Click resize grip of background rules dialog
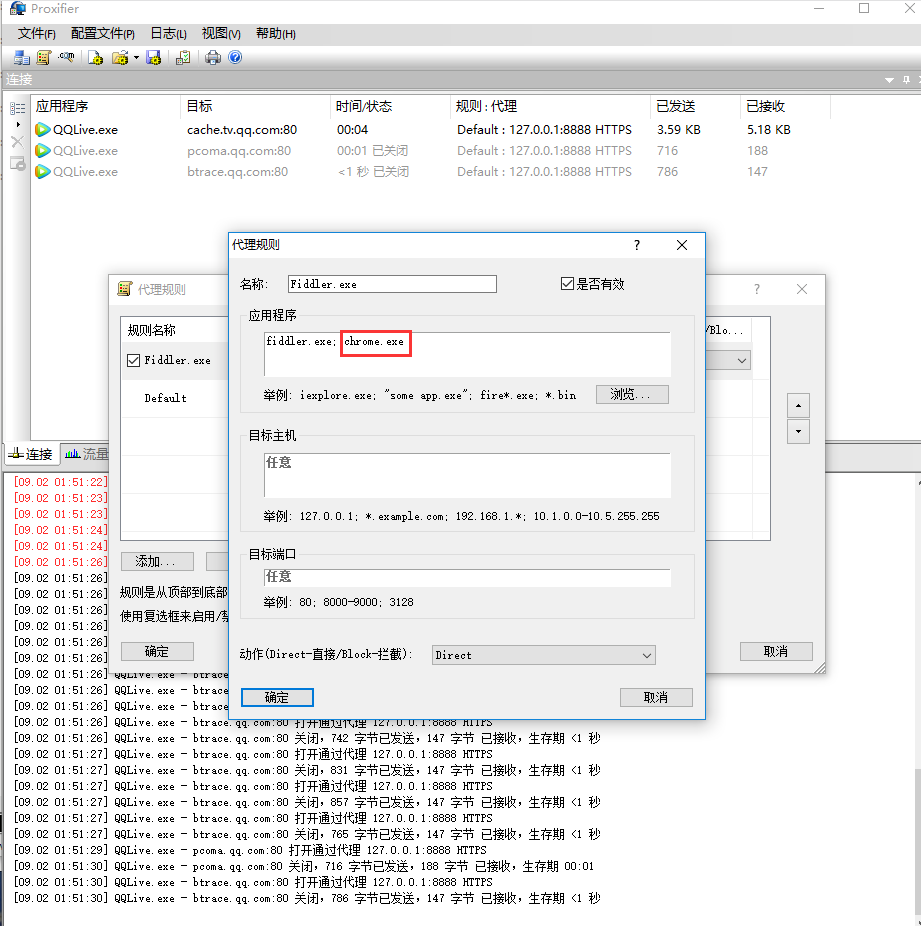The height and width of the screenshot is (926, 921). coord(819,668)
